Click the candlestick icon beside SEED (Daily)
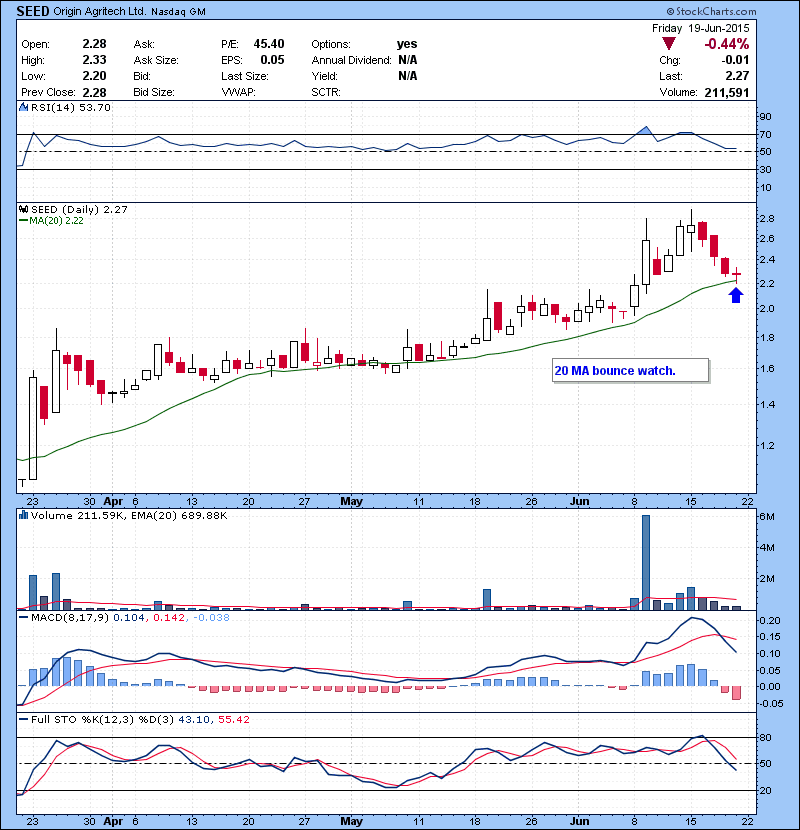Screen dimensions: 800x830 pos(23,210)
